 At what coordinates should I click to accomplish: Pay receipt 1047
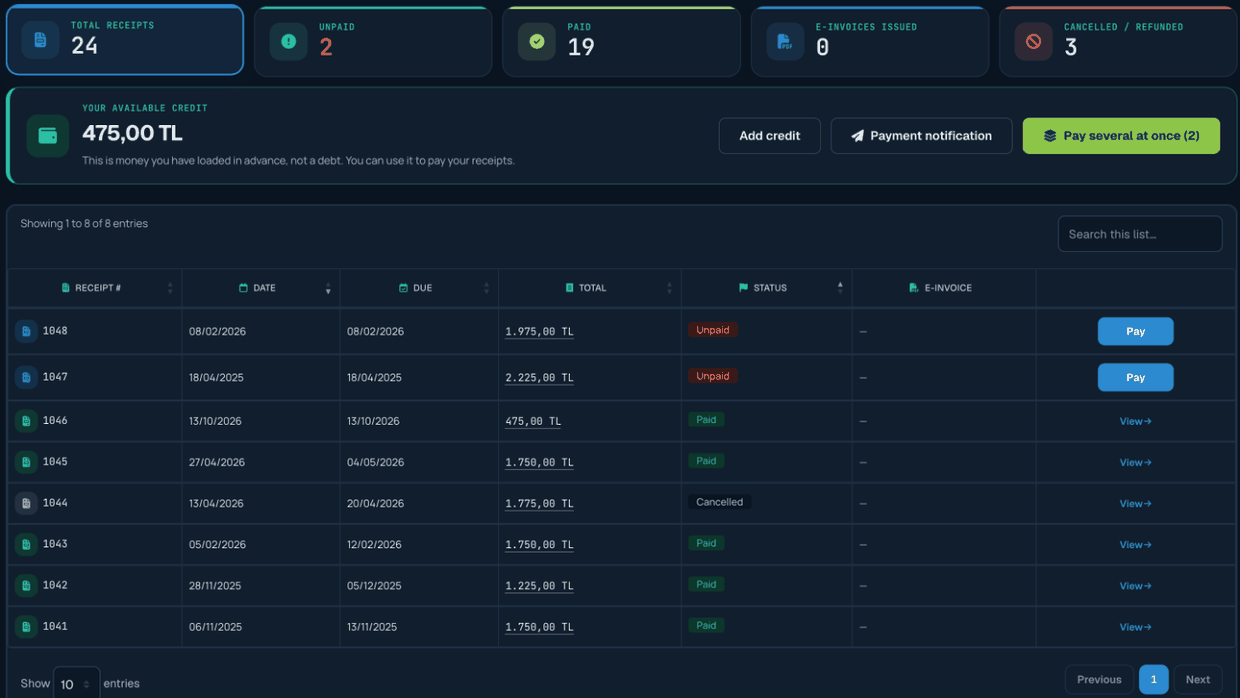[1135, 377]
